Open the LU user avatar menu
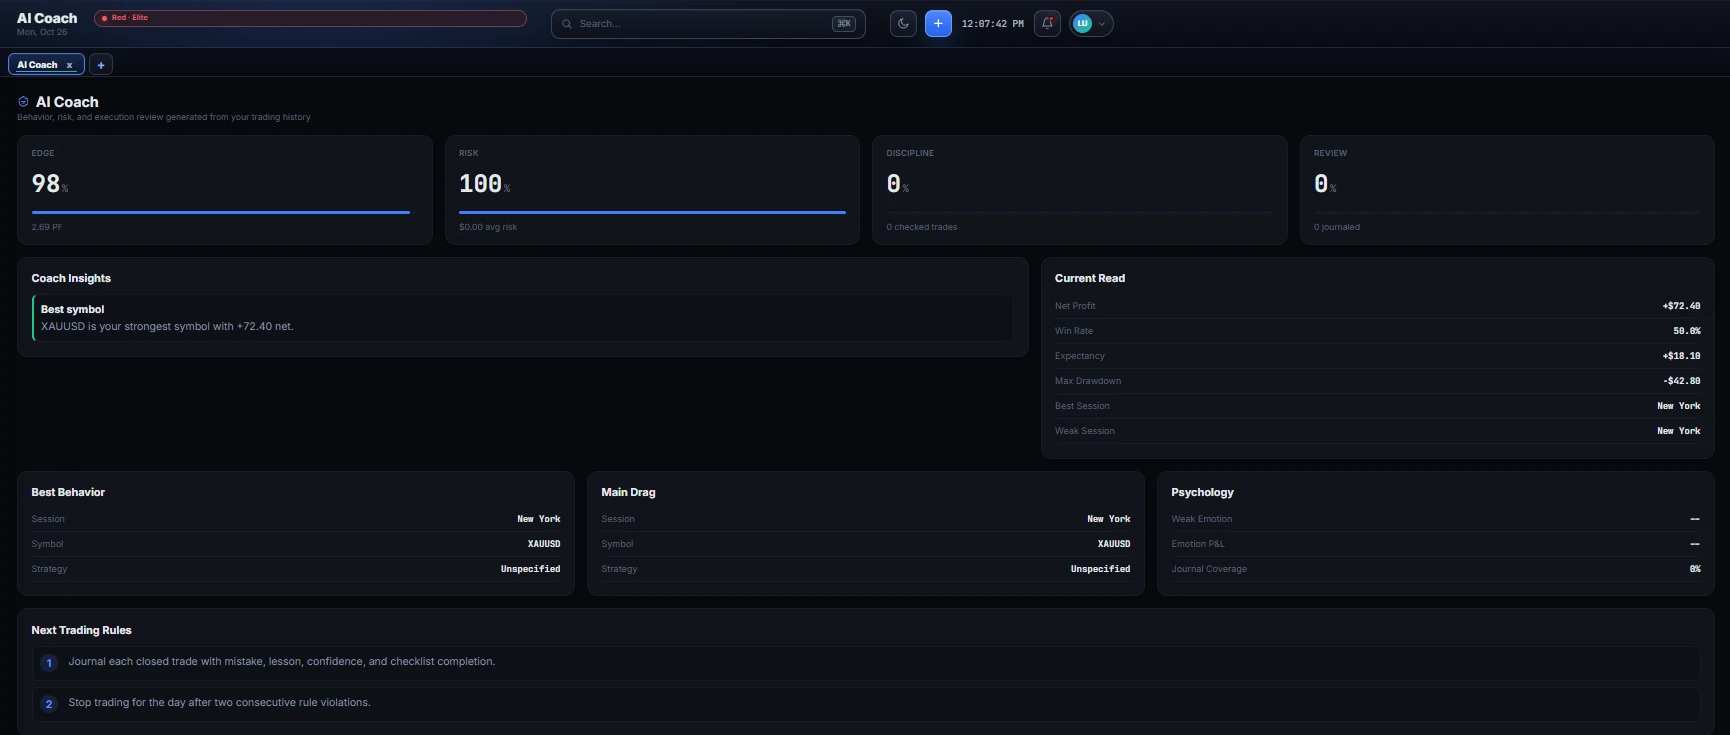This screenshot has width=1730, height=735. (1091, 24)
